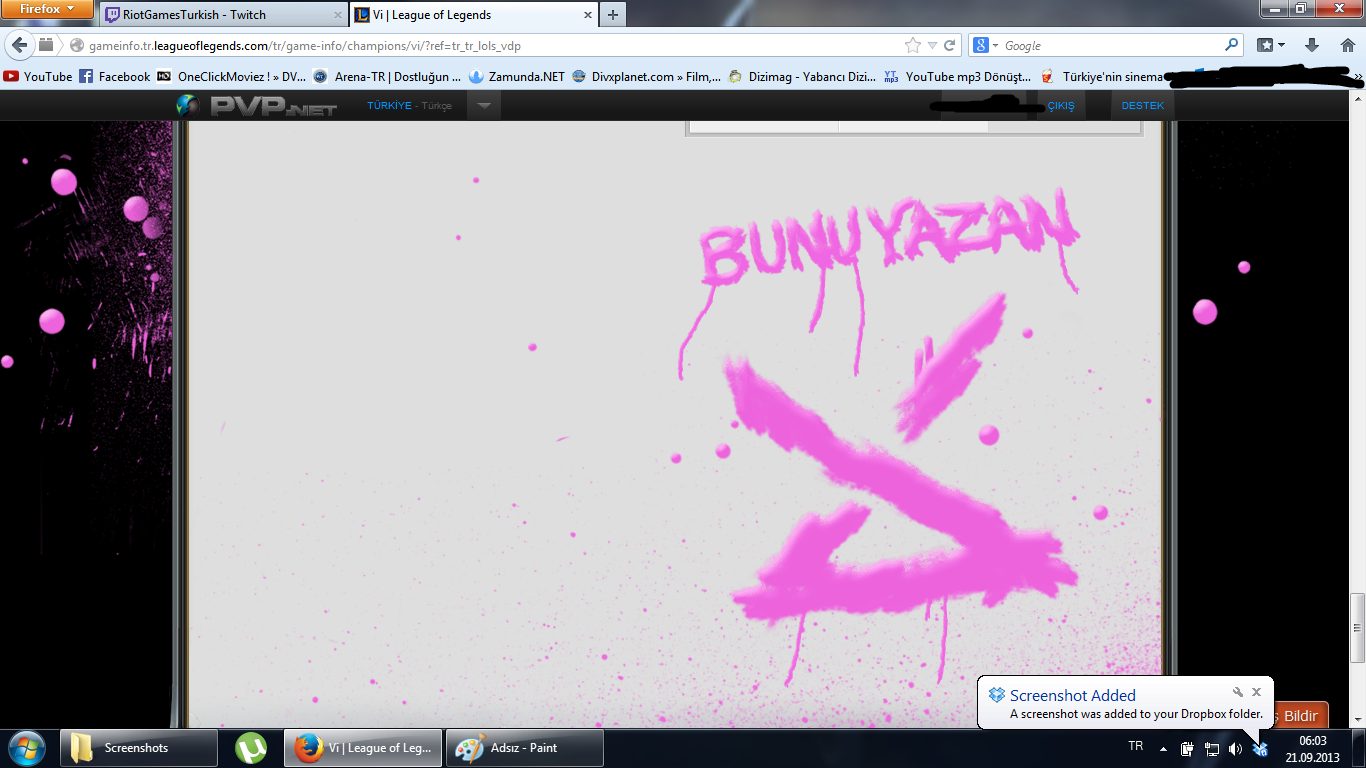This screenshot has width=1366, height=768.
Task: Expand the PVP.net region dropdown arrow
Action: tap(483, 105)
